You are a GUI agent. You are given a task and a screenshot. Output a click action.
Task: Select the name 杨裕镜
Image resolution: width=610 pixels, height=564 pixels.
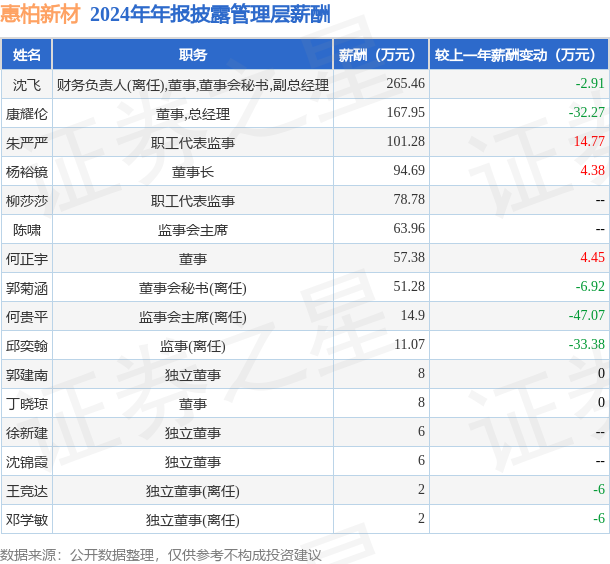pos(26,172)
